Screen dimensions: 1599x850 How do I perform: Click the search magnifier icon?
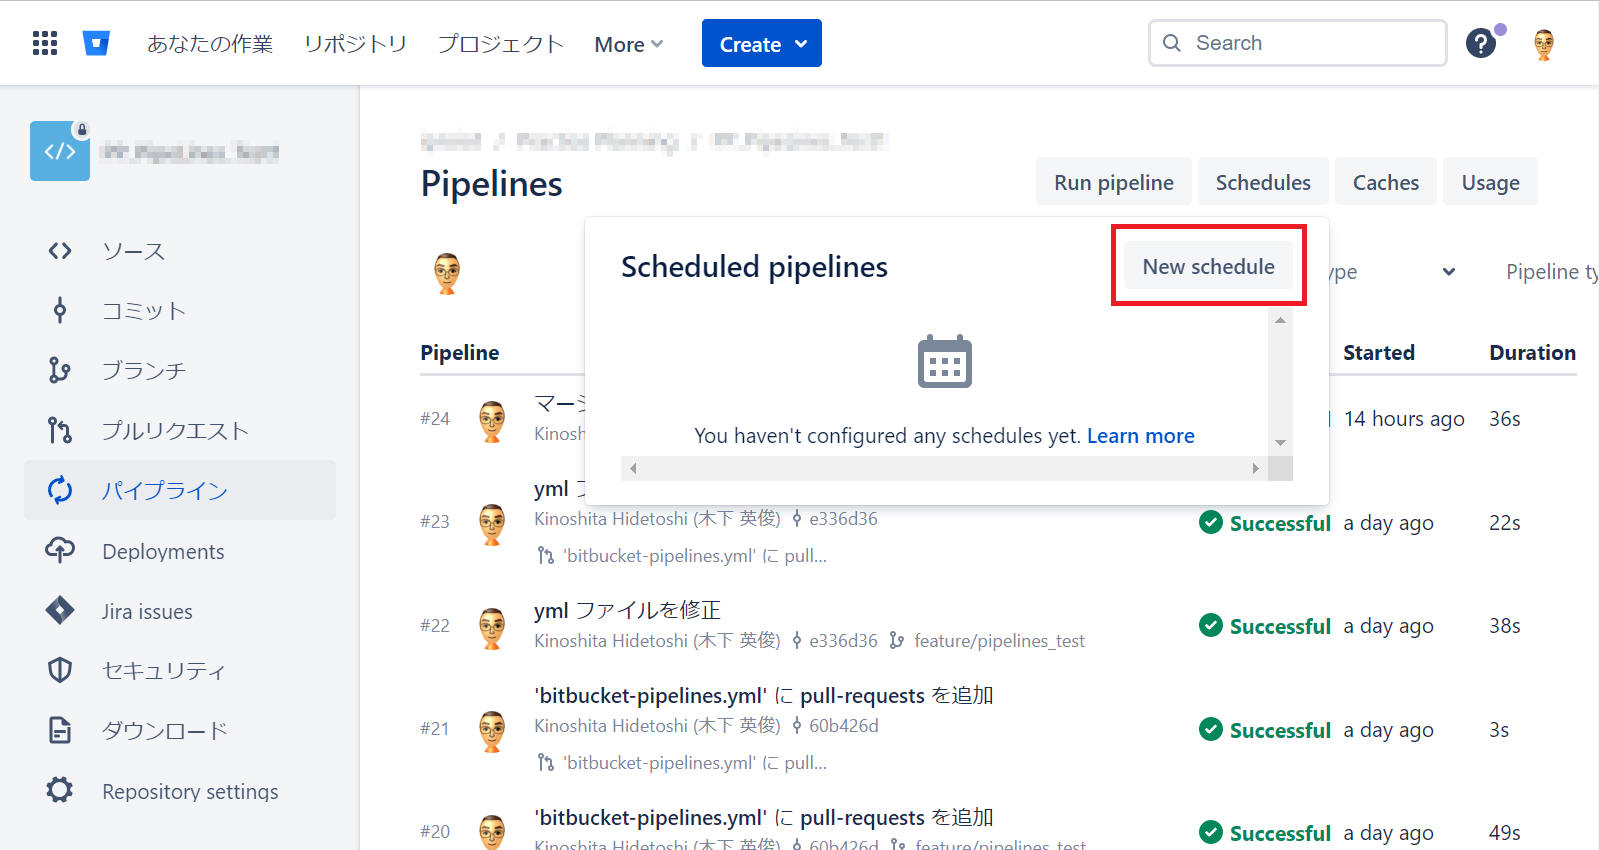coord(1172,43)
